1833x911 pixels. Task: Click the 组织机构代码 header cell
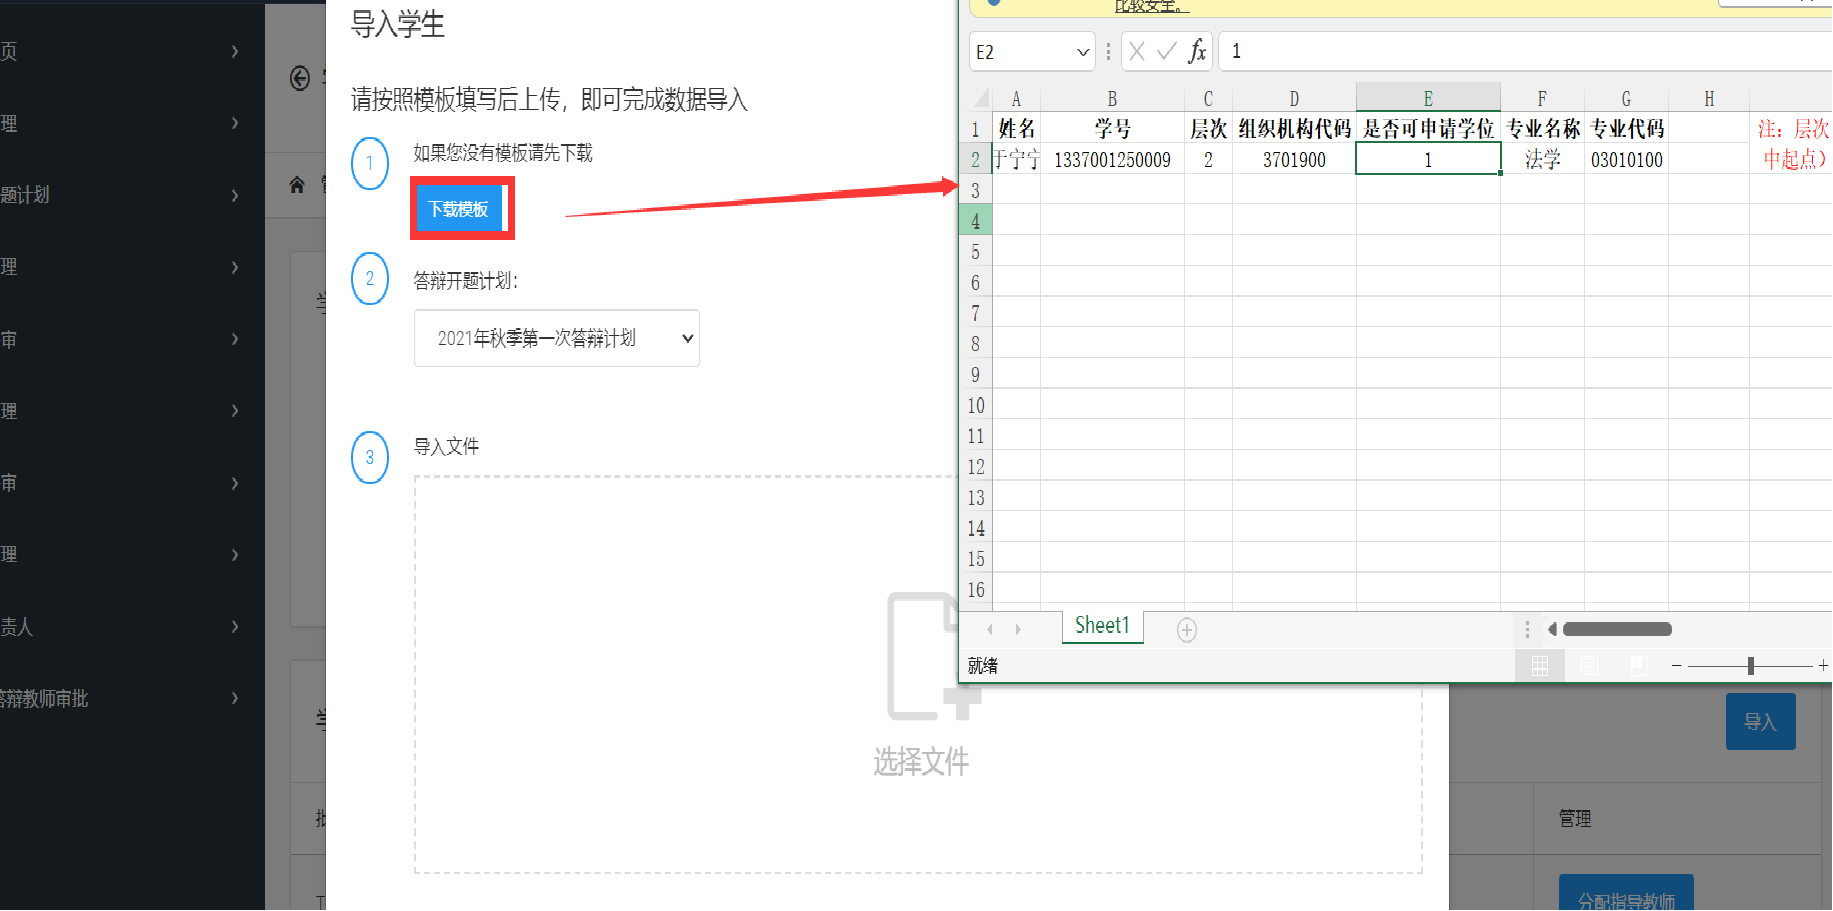pyautogui.click(x=1294, y=128)
